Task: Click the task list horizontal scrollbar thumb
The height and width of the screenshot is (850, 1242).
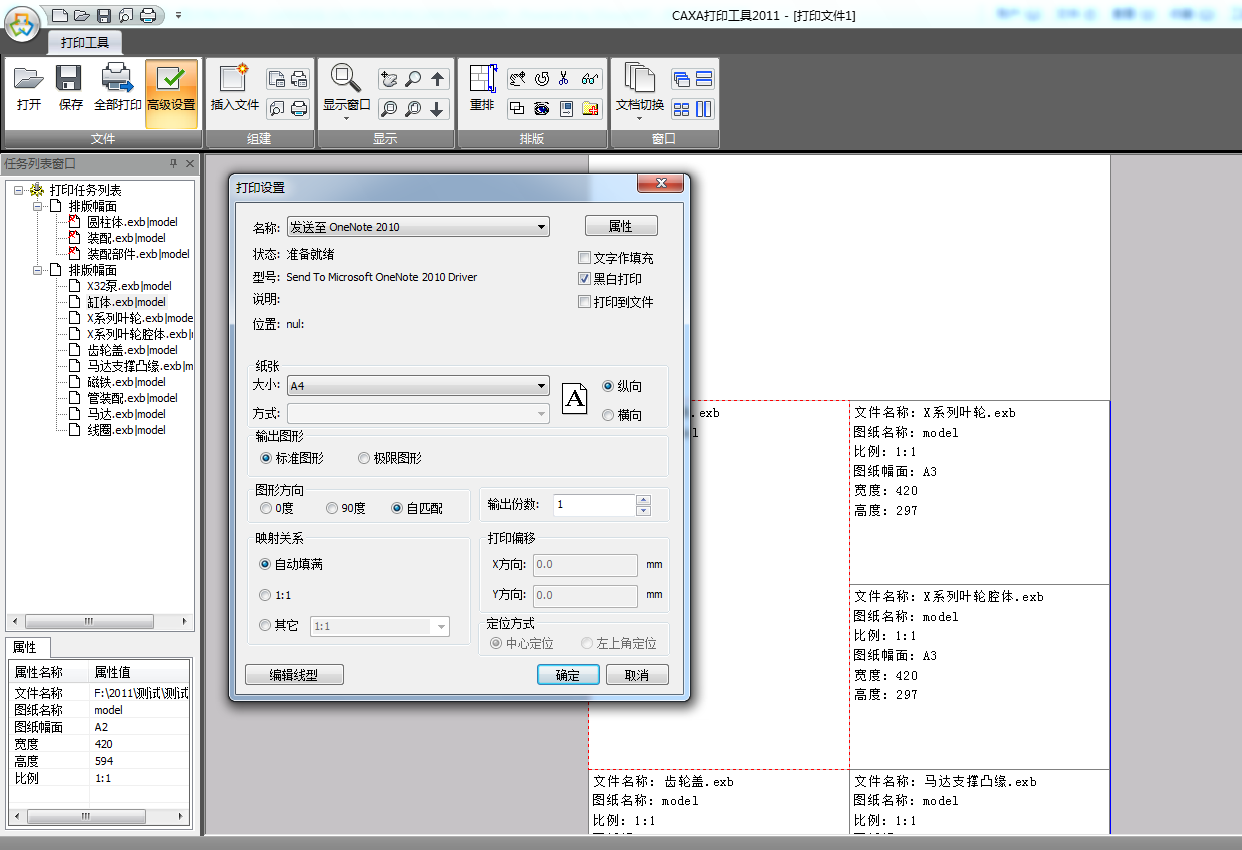Action: pyautogui.click(x=89, y=621)
